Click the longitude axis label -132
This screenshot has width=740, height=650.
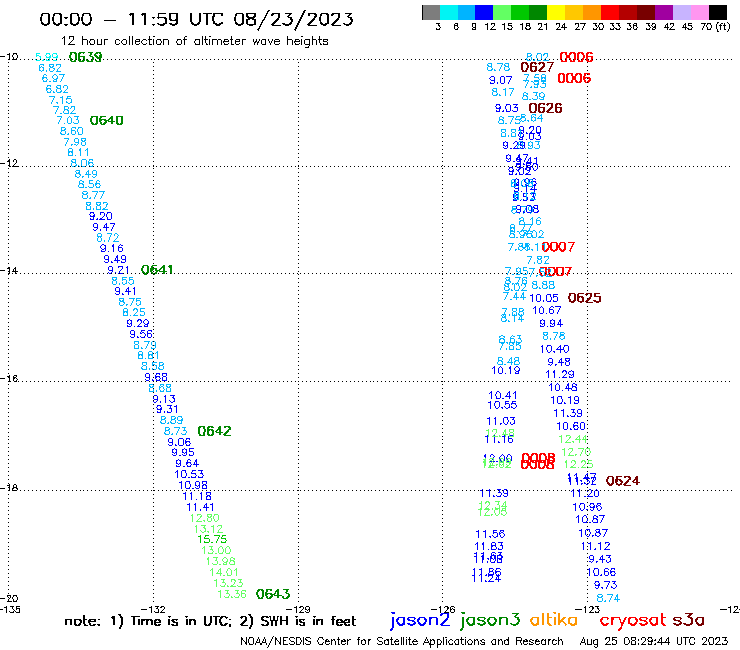click(153, 610)
